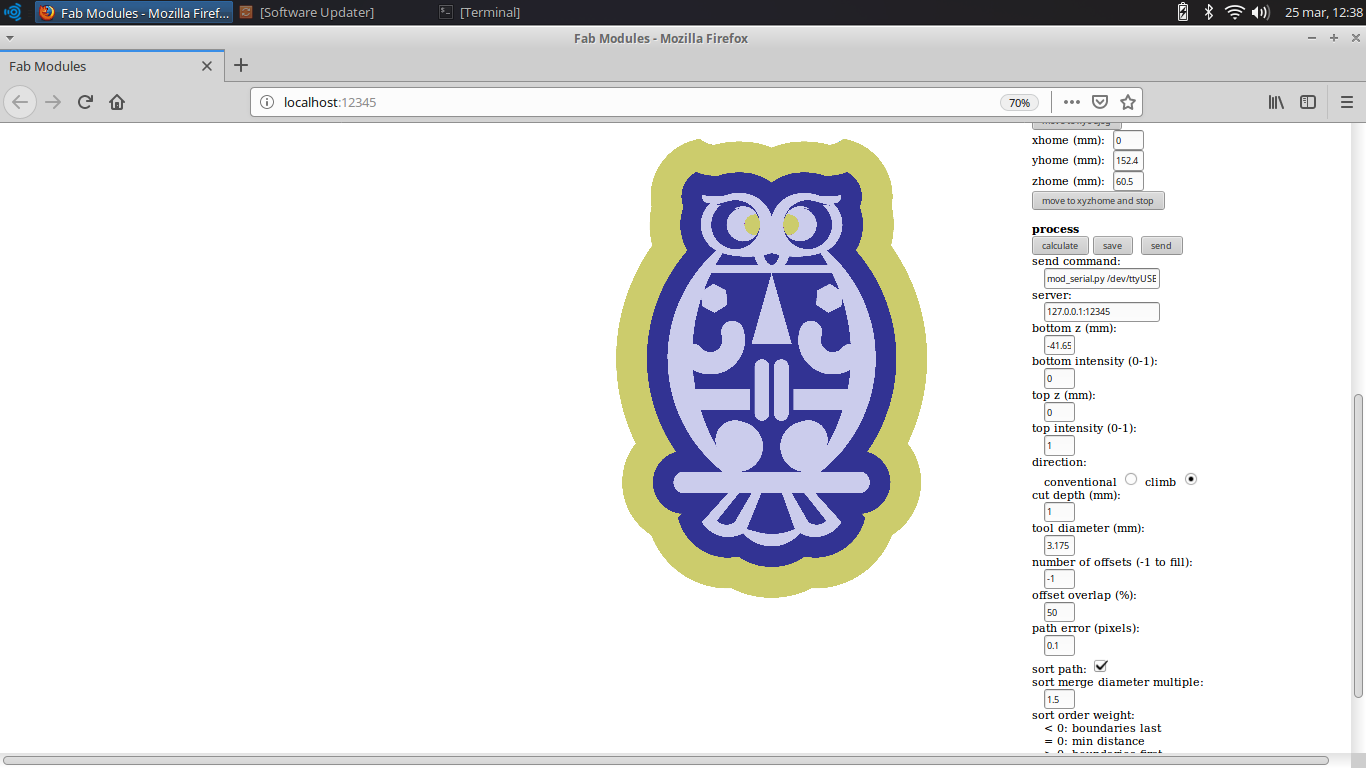Open the window menu arrow in title bar
The width and height of the screenshot is (1366, 768).
(x=9, y=38)
